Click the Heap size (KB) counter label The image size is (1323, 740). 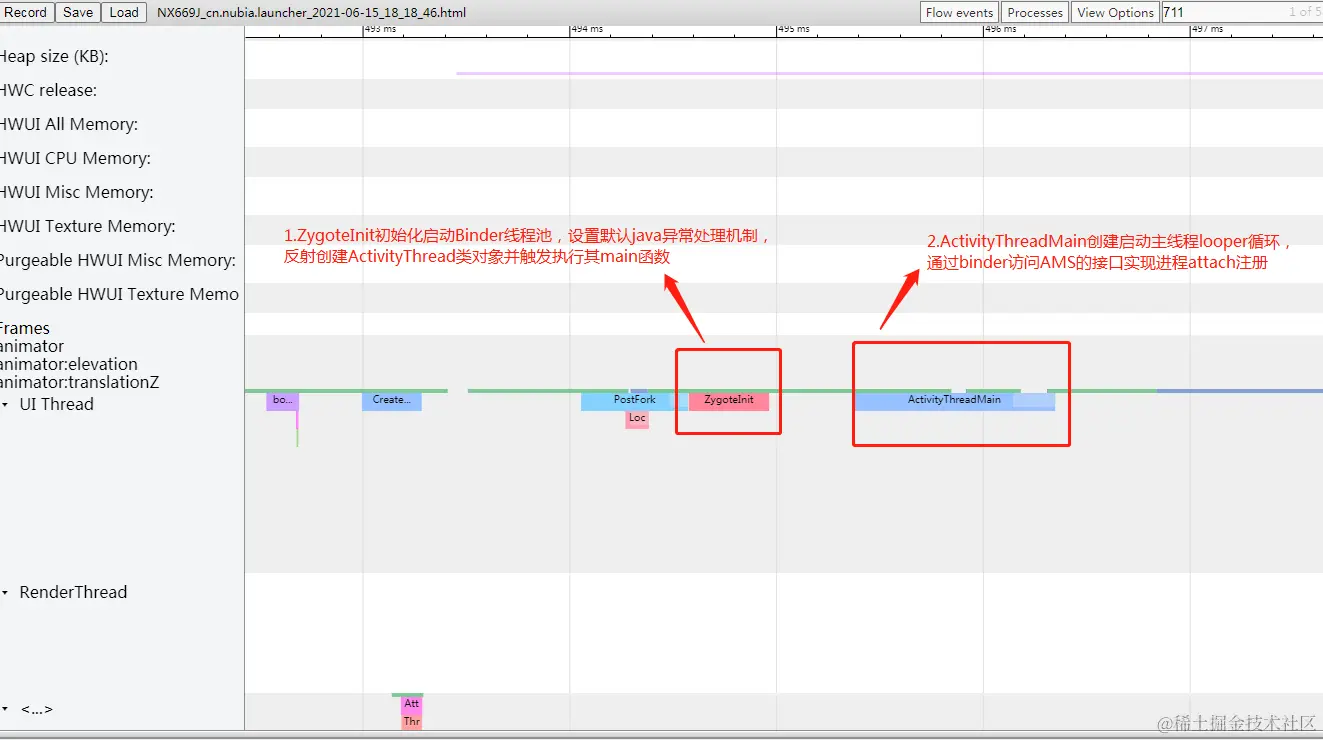pos(54,57)
